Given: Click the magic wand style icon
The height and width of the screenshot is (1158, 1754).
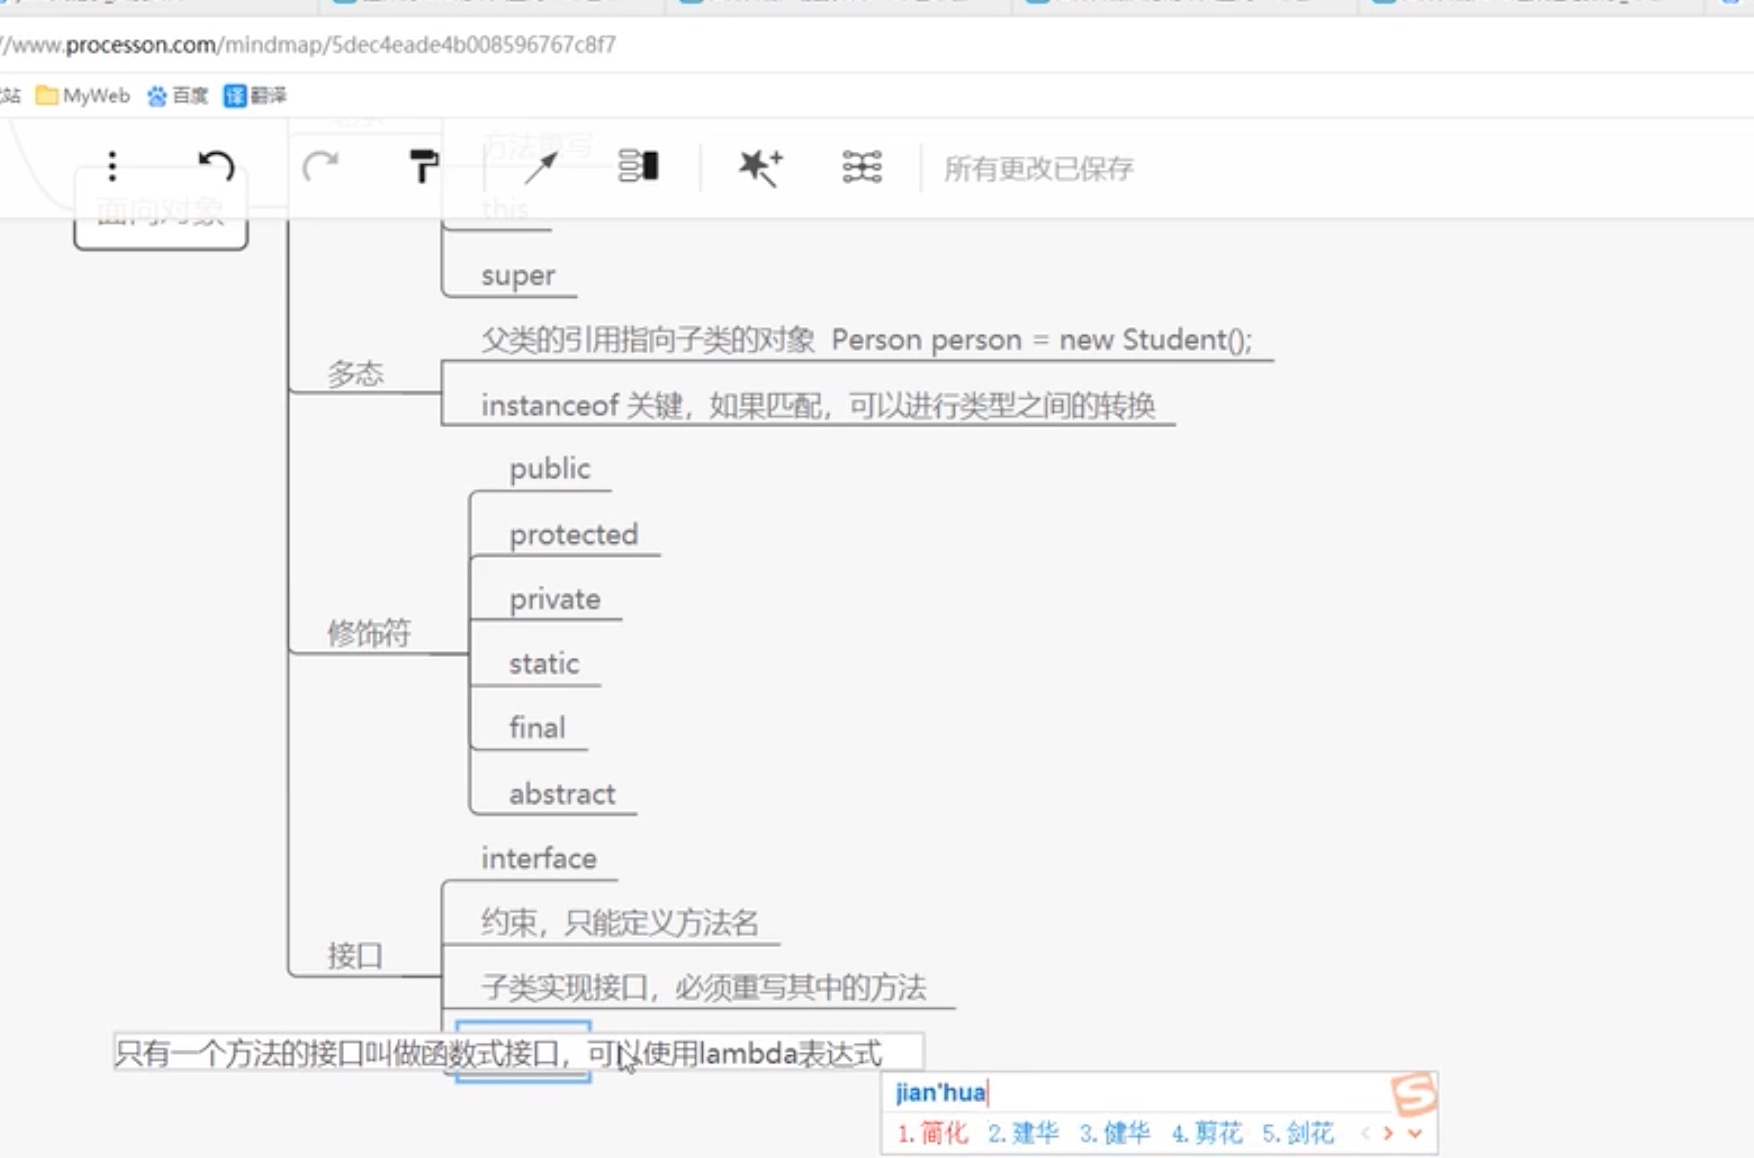Looking at the screenshot, I should click(760, 167).
